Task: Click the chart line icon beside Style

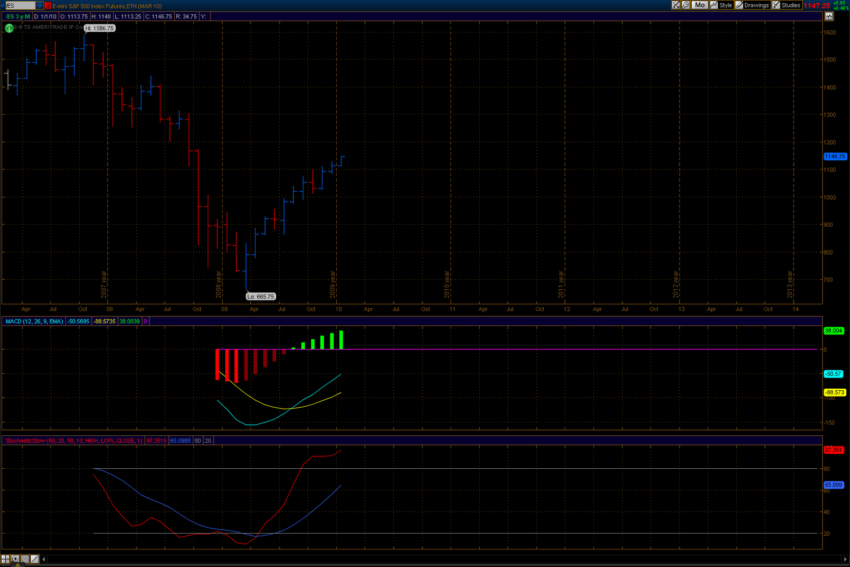Action: click(714, 5)
